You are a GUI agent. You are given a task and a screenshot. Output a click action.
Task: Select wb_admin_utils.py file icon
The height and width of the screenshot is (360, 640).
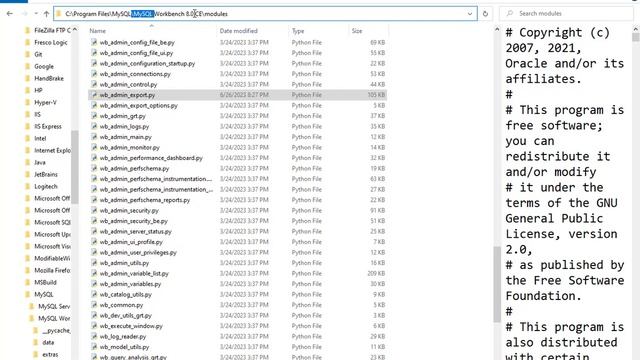94,263
